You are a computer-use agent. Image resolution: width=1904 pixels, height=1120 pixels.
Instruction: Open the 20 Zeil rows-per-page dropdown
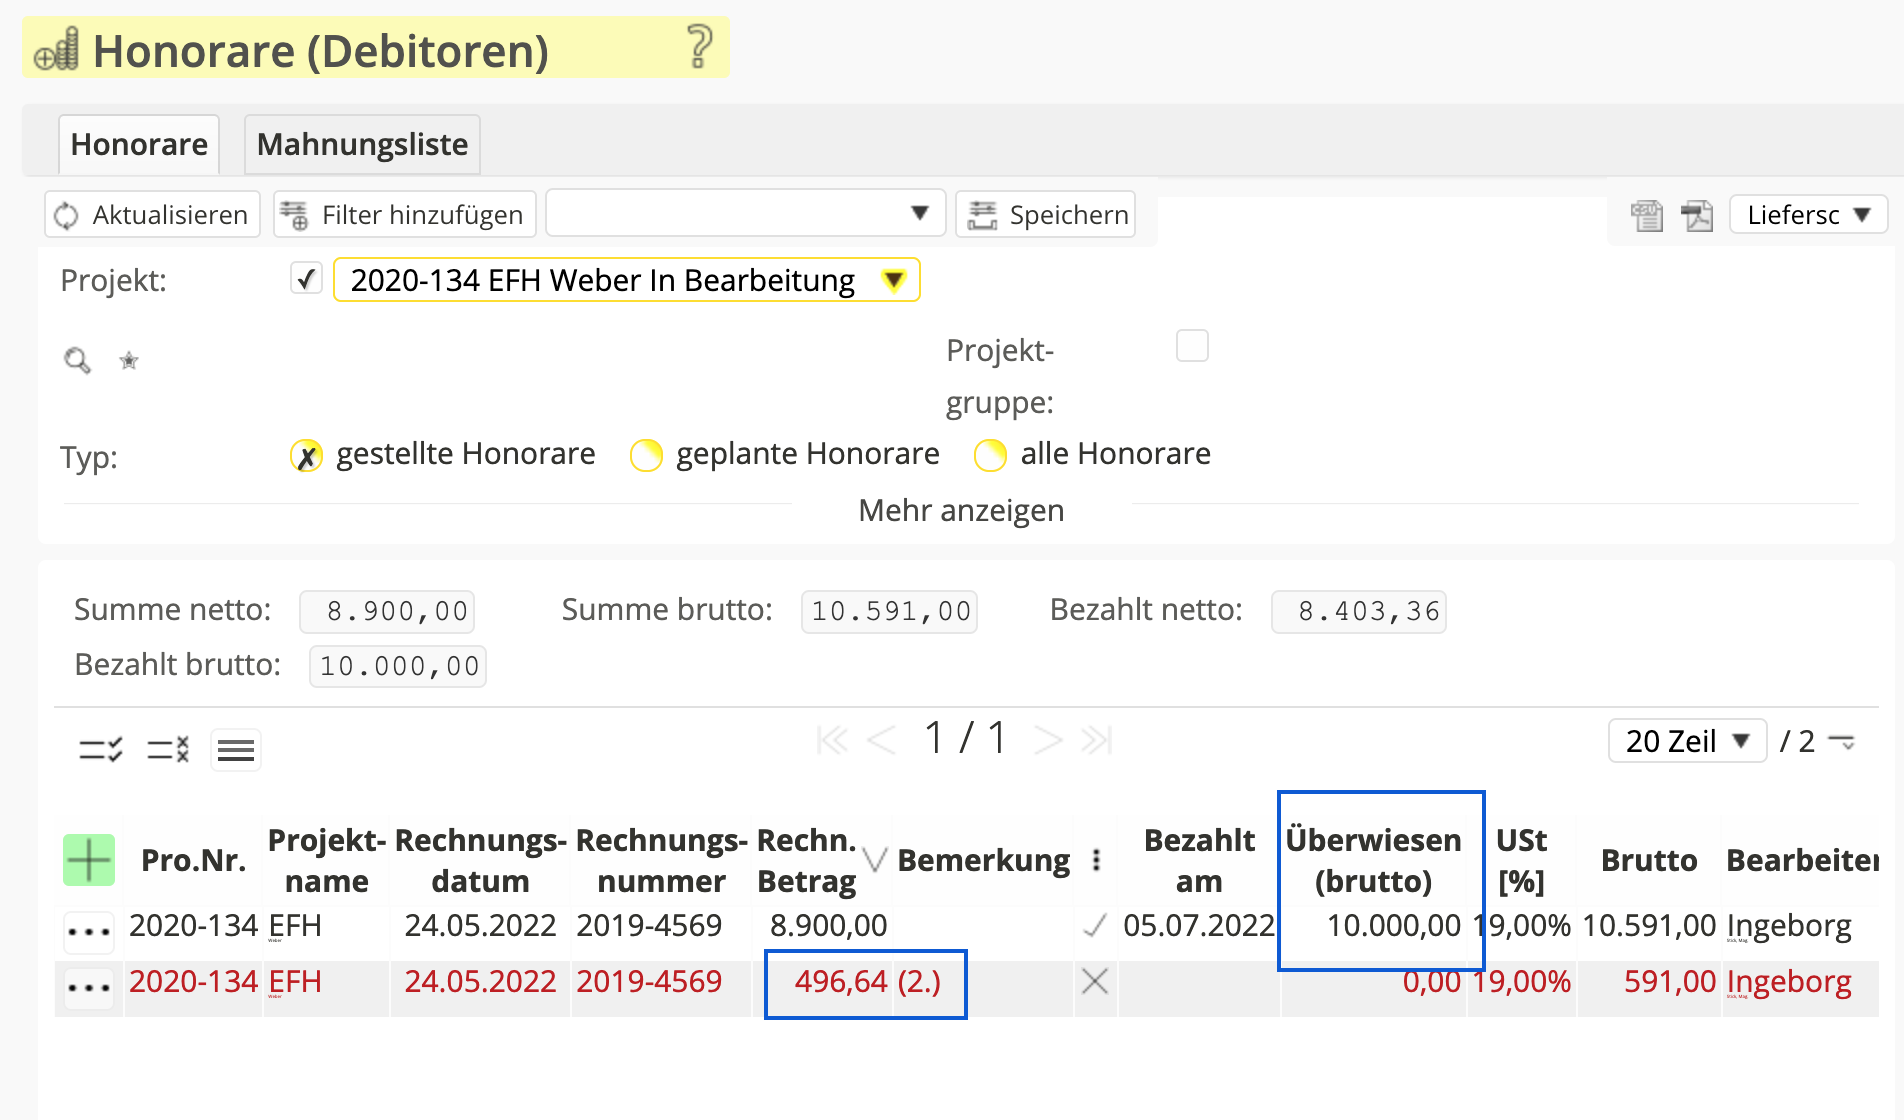(1687, 741)
